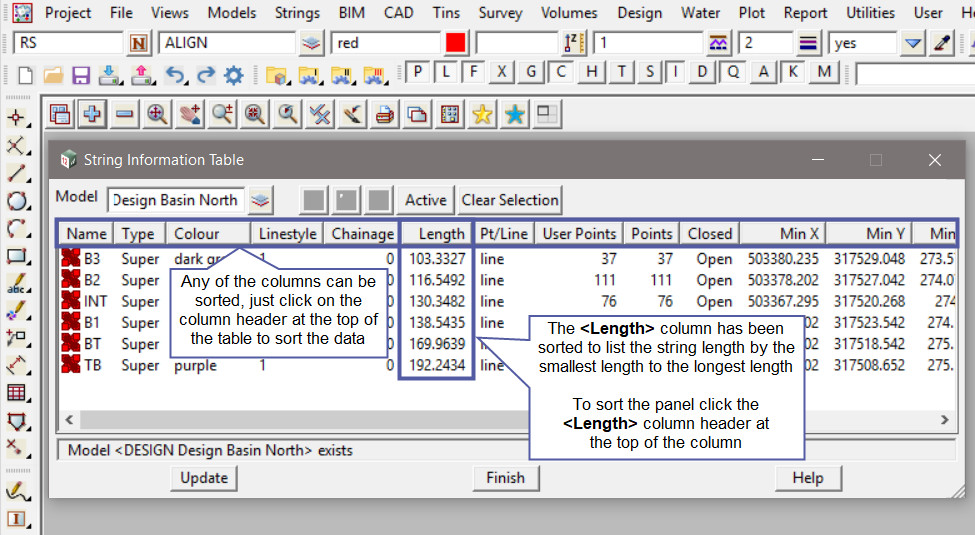
Task: Open model picker beside Design Basin North
Action: point(261,200)
